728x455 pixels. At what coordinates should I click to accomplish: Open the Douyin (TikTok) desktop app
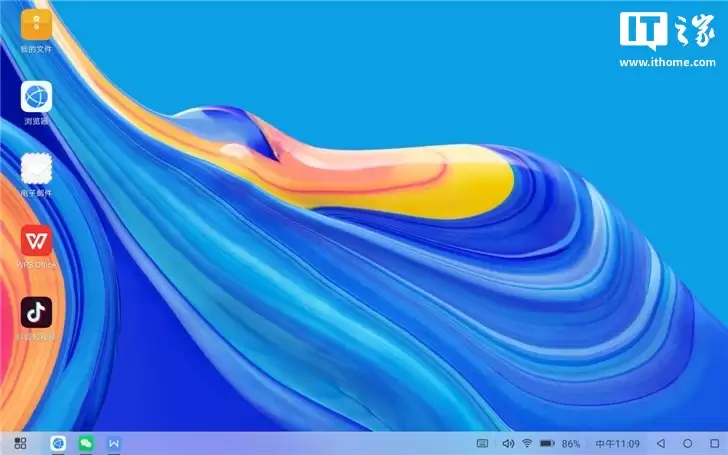(36, 312)
